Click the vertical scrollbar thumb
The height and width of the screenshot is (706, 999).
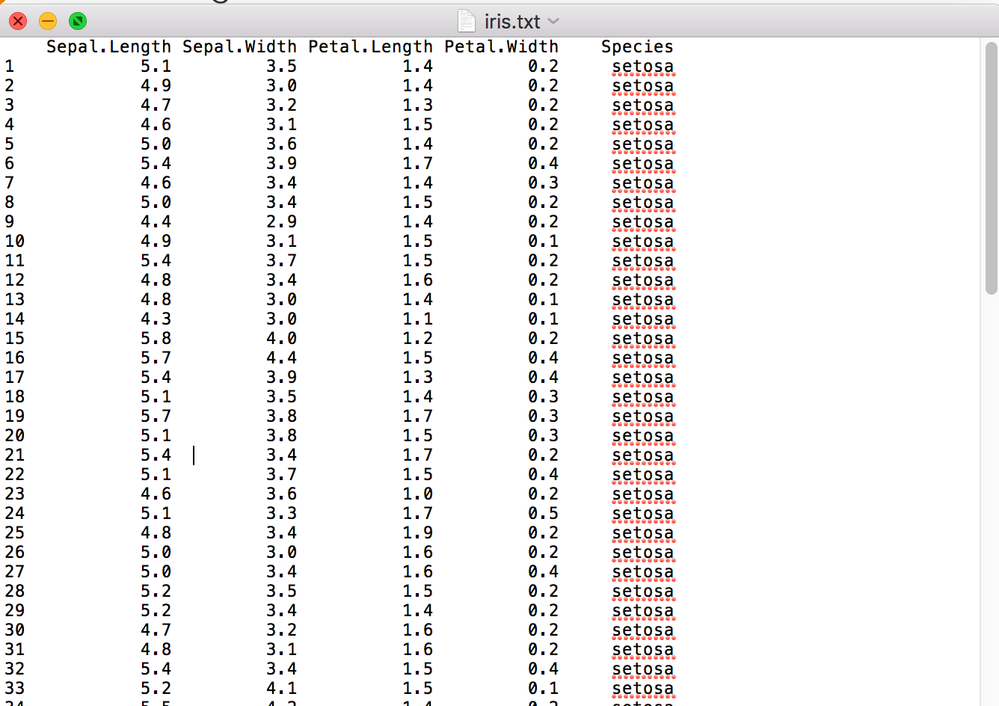(991, 168)
